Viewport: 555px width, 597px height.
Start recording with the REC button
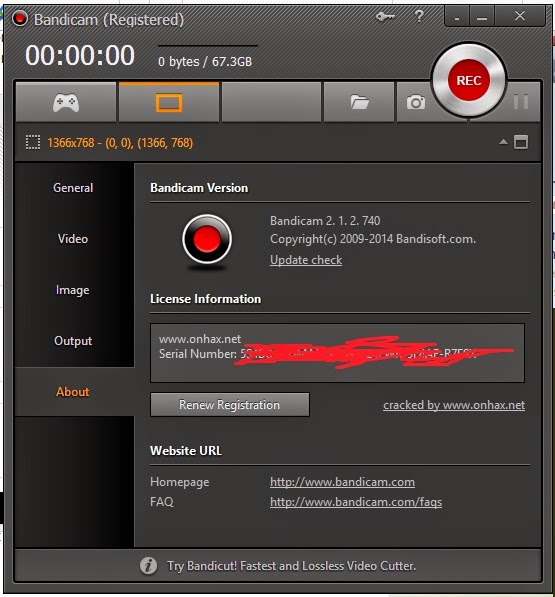[469, 80]
